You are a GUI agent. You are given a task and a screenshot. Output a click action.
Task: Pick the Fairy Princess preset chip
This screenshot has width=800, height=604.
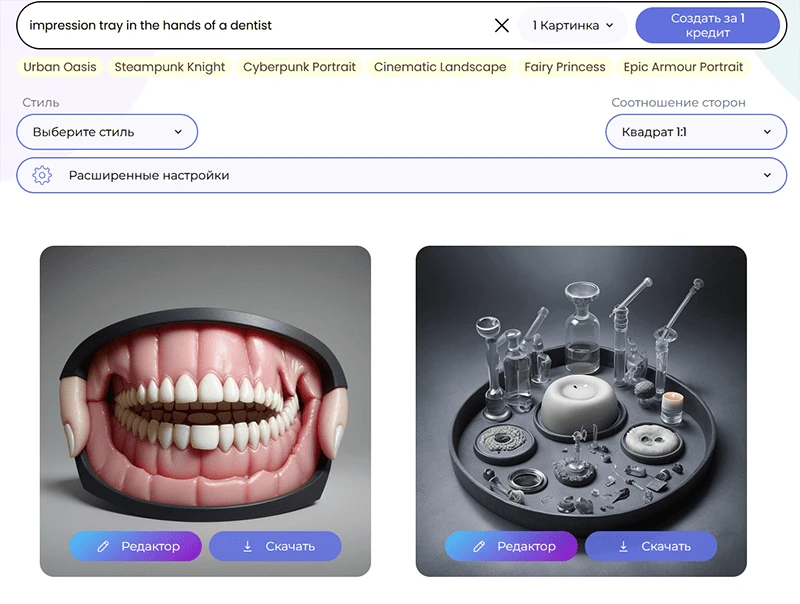click(x=565, y=67)
